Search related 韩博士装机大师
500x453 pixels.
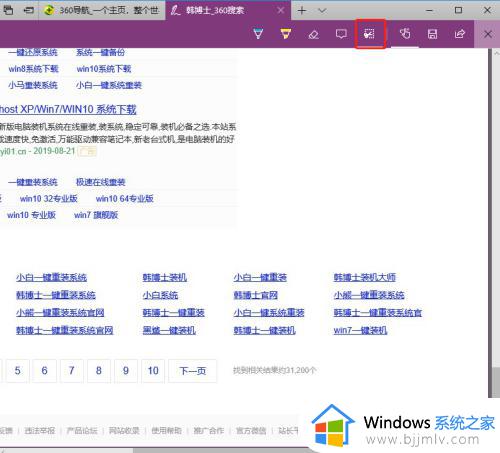coord(365,277)
